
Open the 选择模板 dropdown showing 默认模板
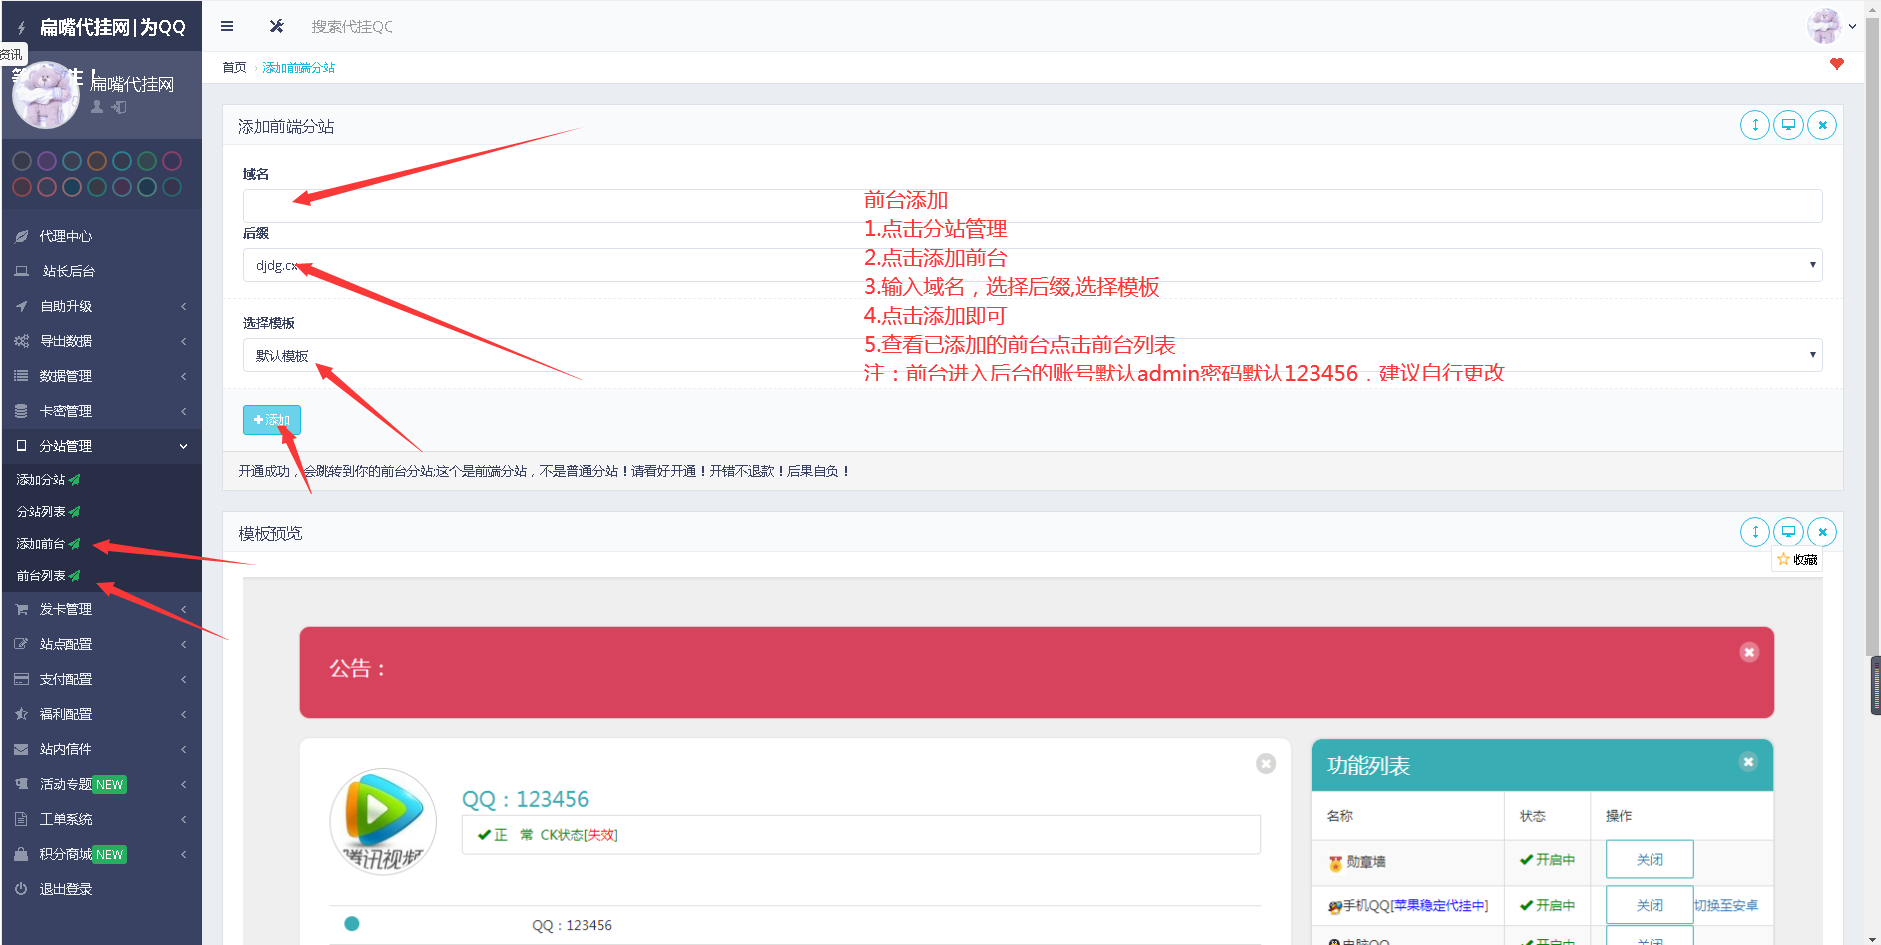(1032, 355)
